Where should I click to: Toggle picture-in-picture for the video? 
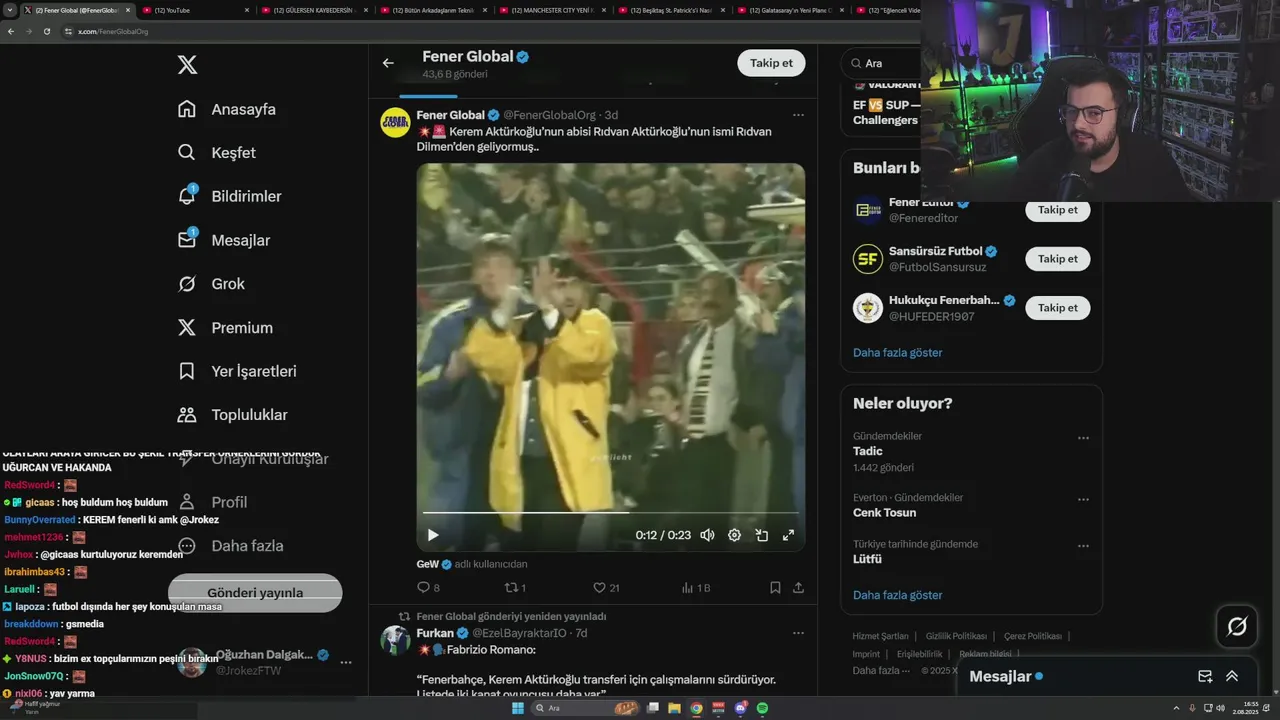tap(761, 535)
